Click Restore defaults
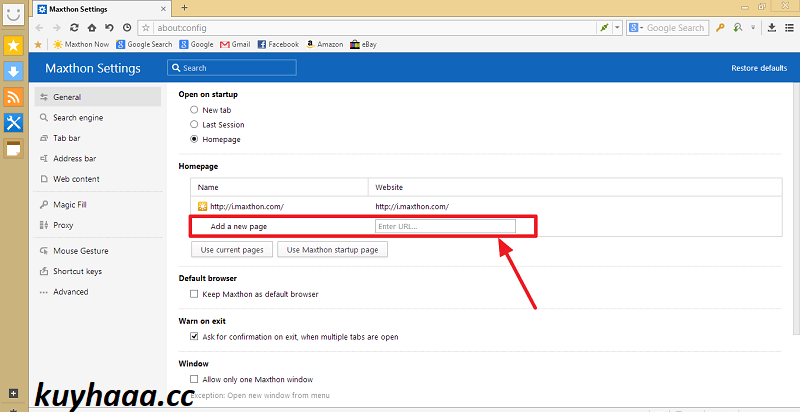Viewport: 800px width, 412px height. coord(759,68)
